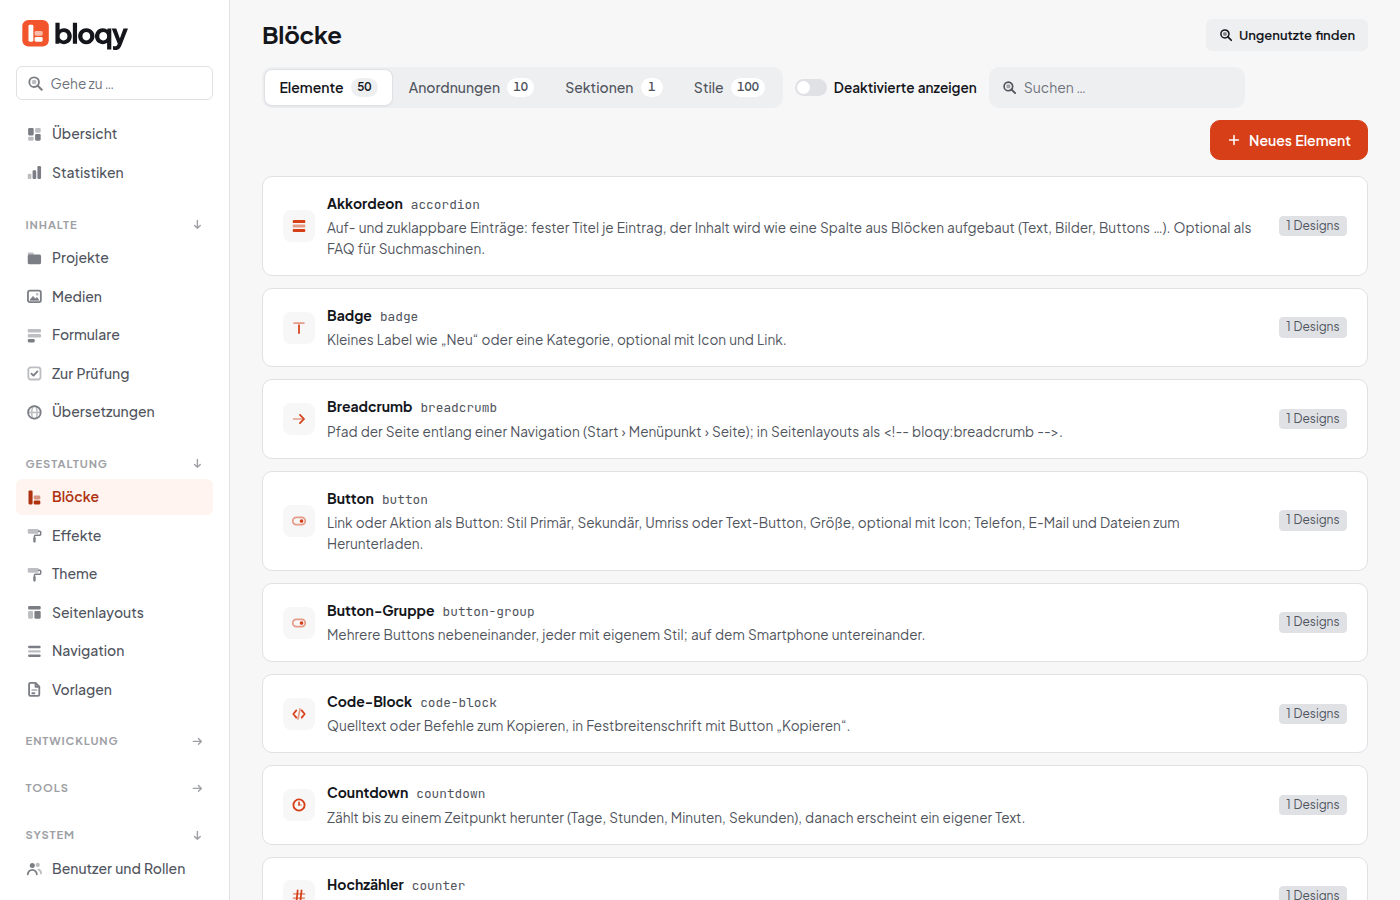Click the Badge letter T icon
This screenshot has height=900, width=1400.
[x=299, y=328]
